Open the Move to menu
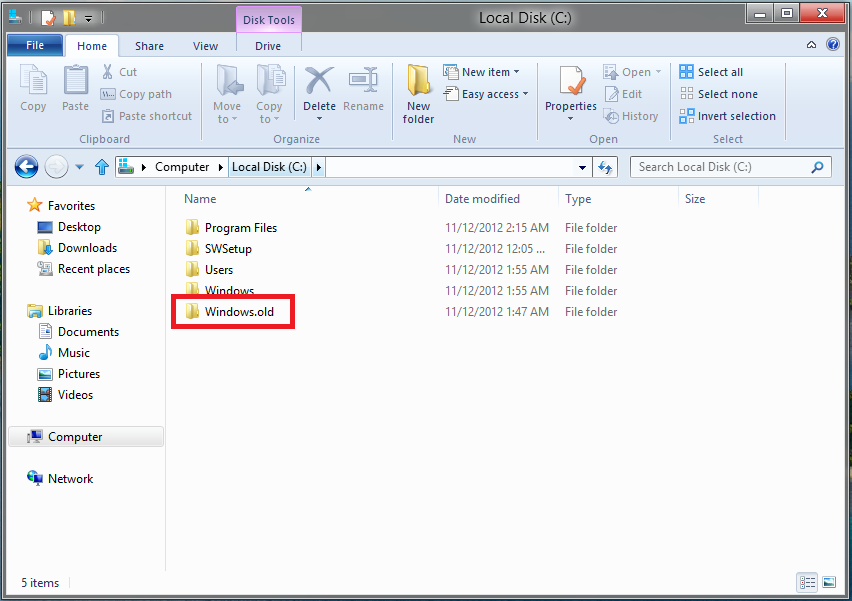Screen dimensions: 852x601 (227, 94)
